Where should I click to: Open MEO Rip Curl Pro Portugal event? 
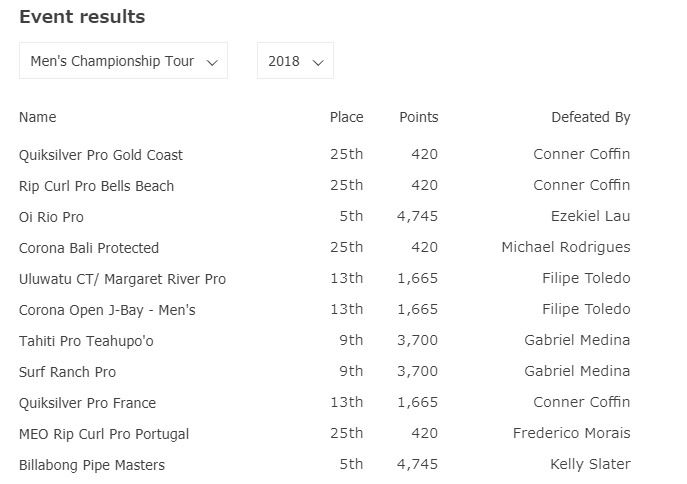pyautogui.click(x=104, y=434)
